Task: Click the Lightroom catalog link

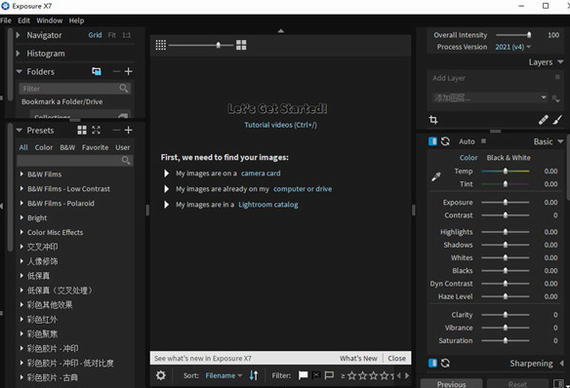Action: (x=268, y=204)
